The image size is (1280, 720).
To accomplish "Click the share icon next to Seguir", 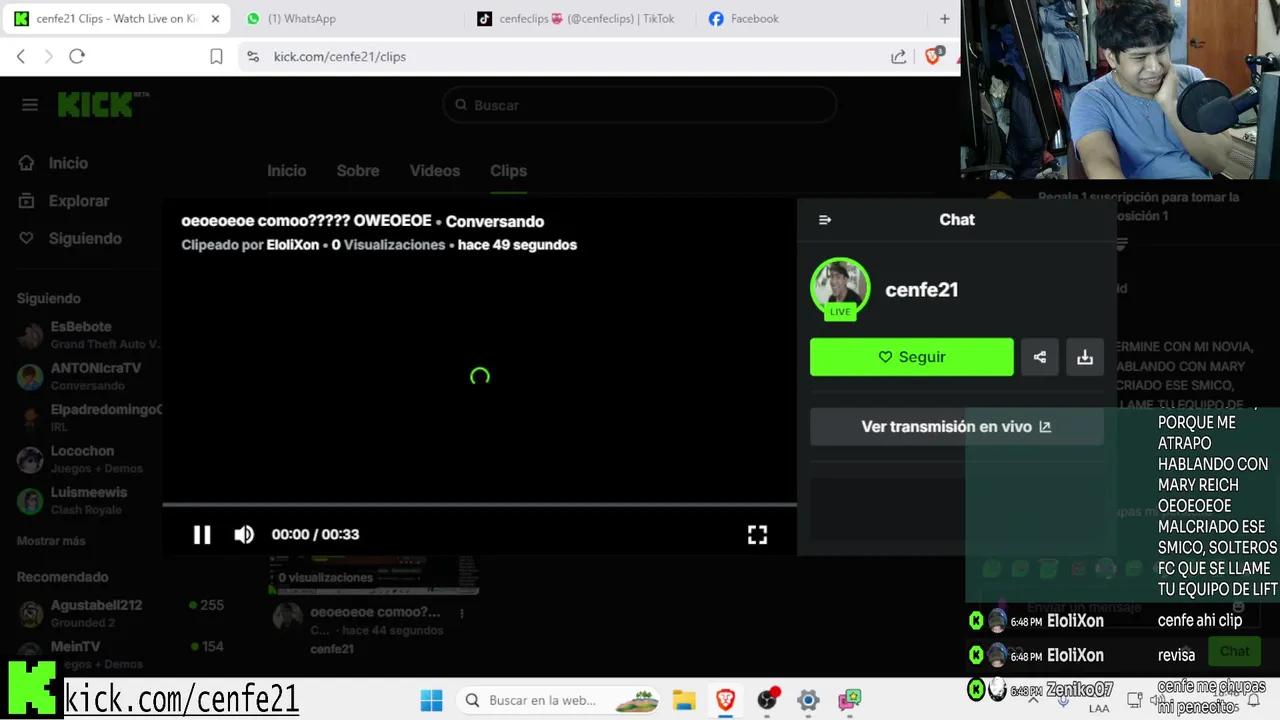I will [x=1040, y=357].
